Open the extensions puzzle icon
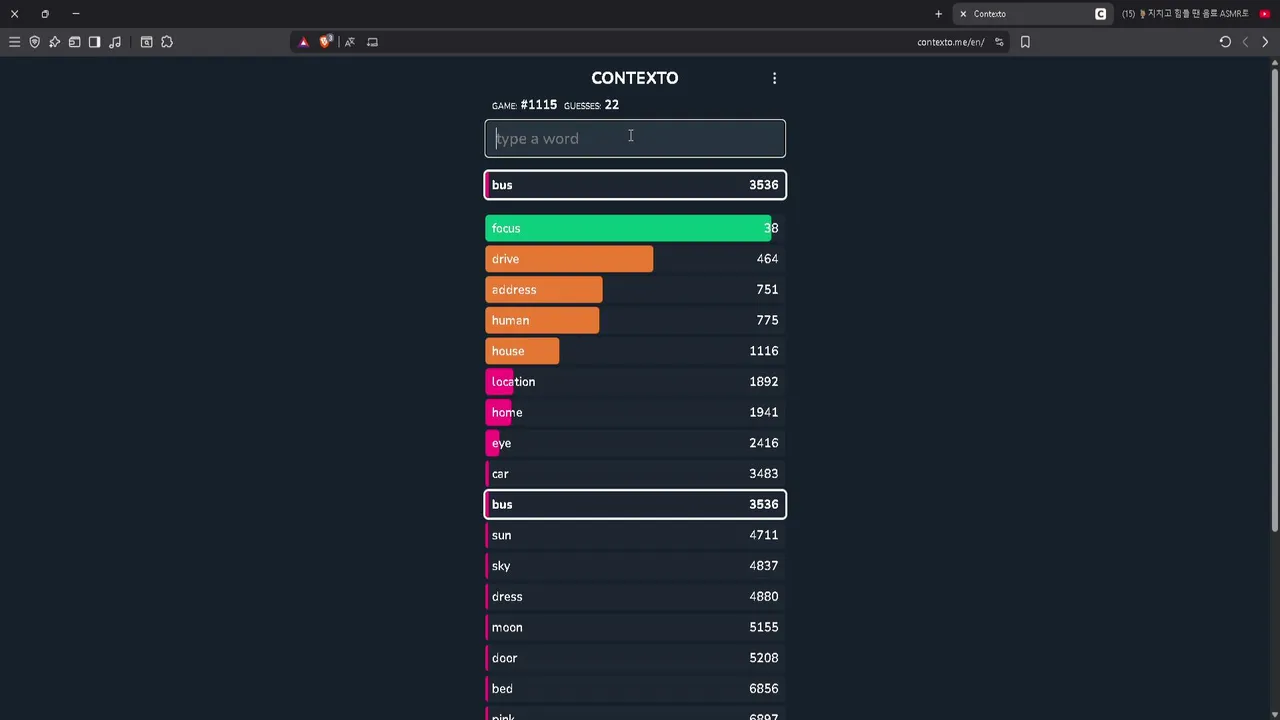The height and width of the screenshot is (720, 1280). 167,42
